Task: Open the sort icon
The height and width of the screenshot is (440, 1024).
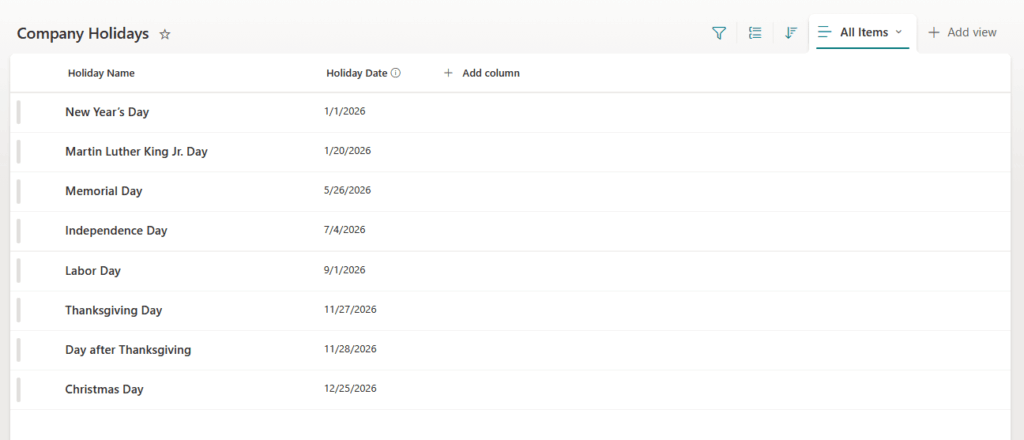Action: click(x=791, y=33)
